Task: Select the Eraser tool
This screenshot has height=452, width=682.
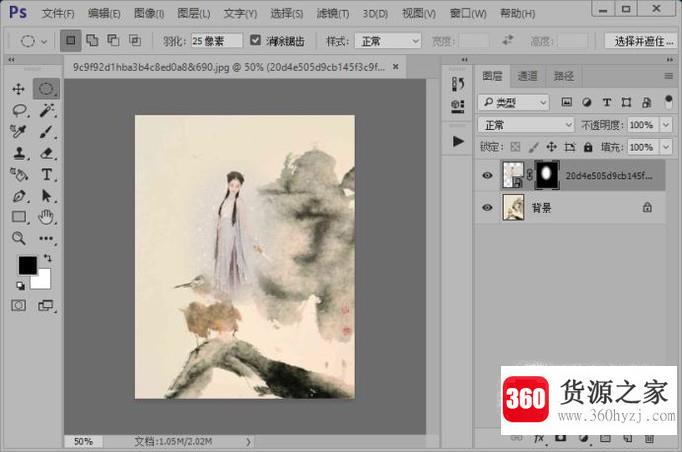Action: coord(47,153)
